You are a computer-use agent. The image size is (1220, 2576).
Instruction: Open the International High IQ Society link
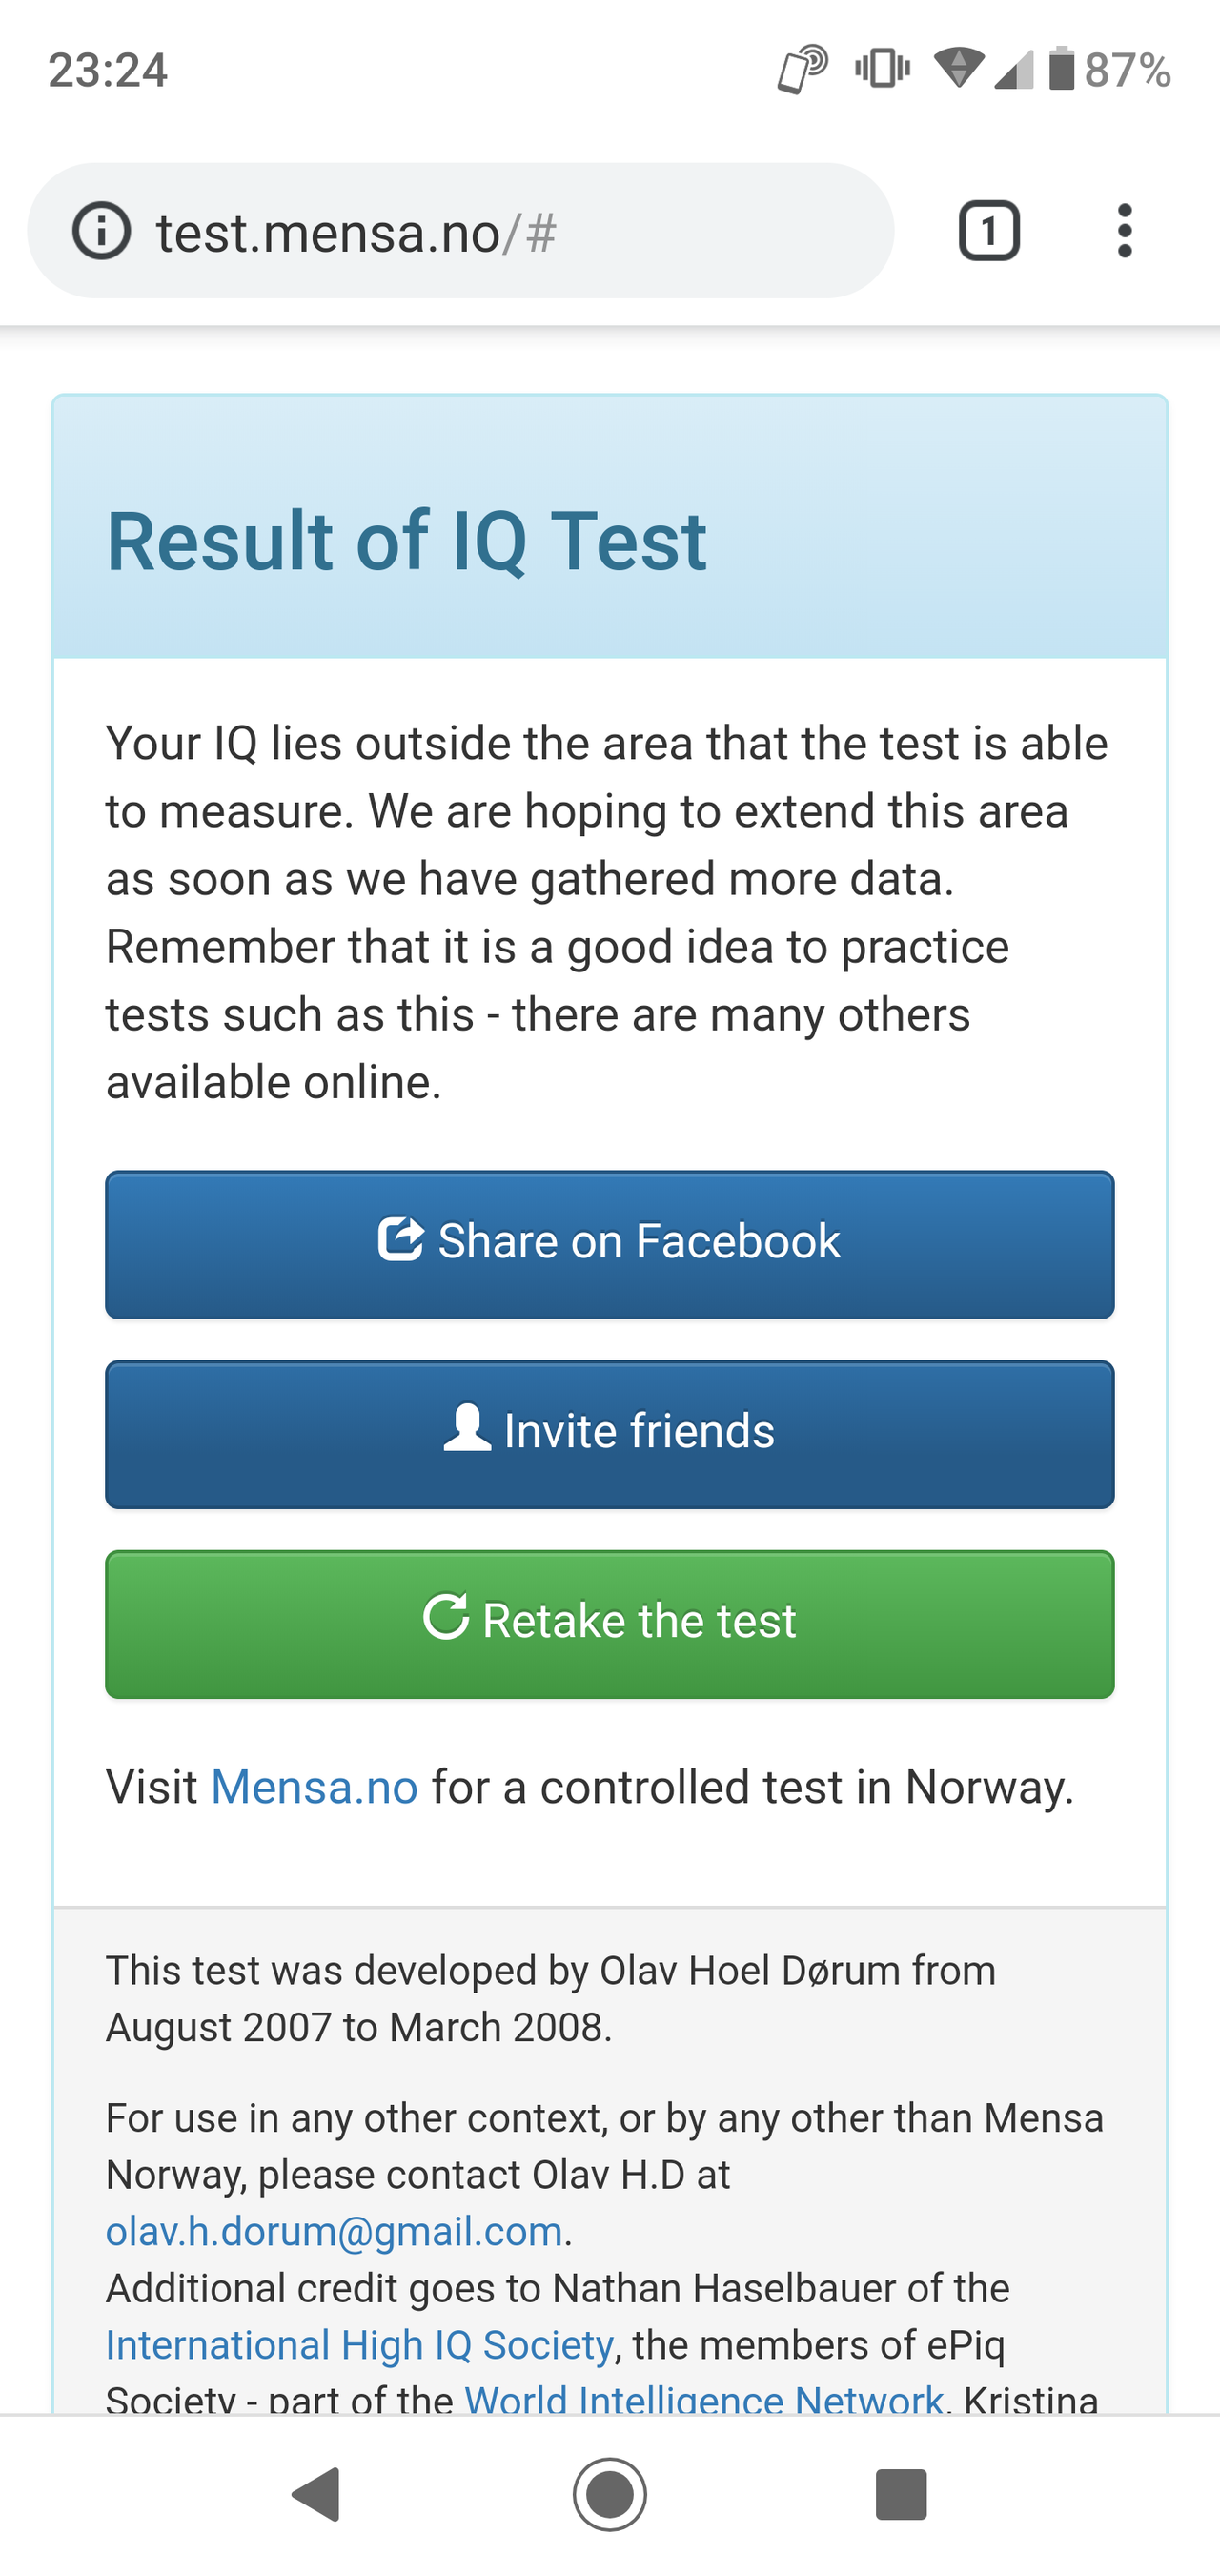tap(359, 2344)
